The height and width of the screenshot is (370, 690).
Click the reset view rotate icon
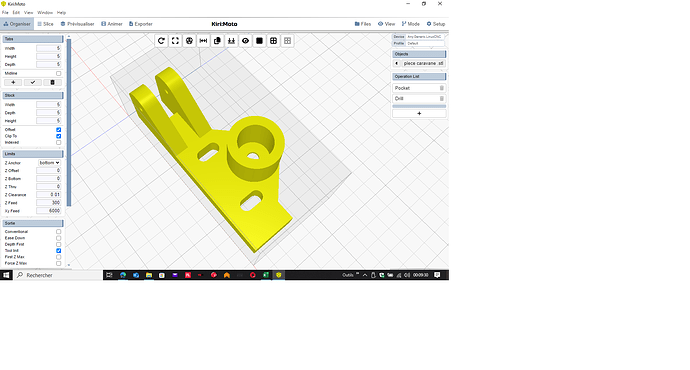click(161, 41)
